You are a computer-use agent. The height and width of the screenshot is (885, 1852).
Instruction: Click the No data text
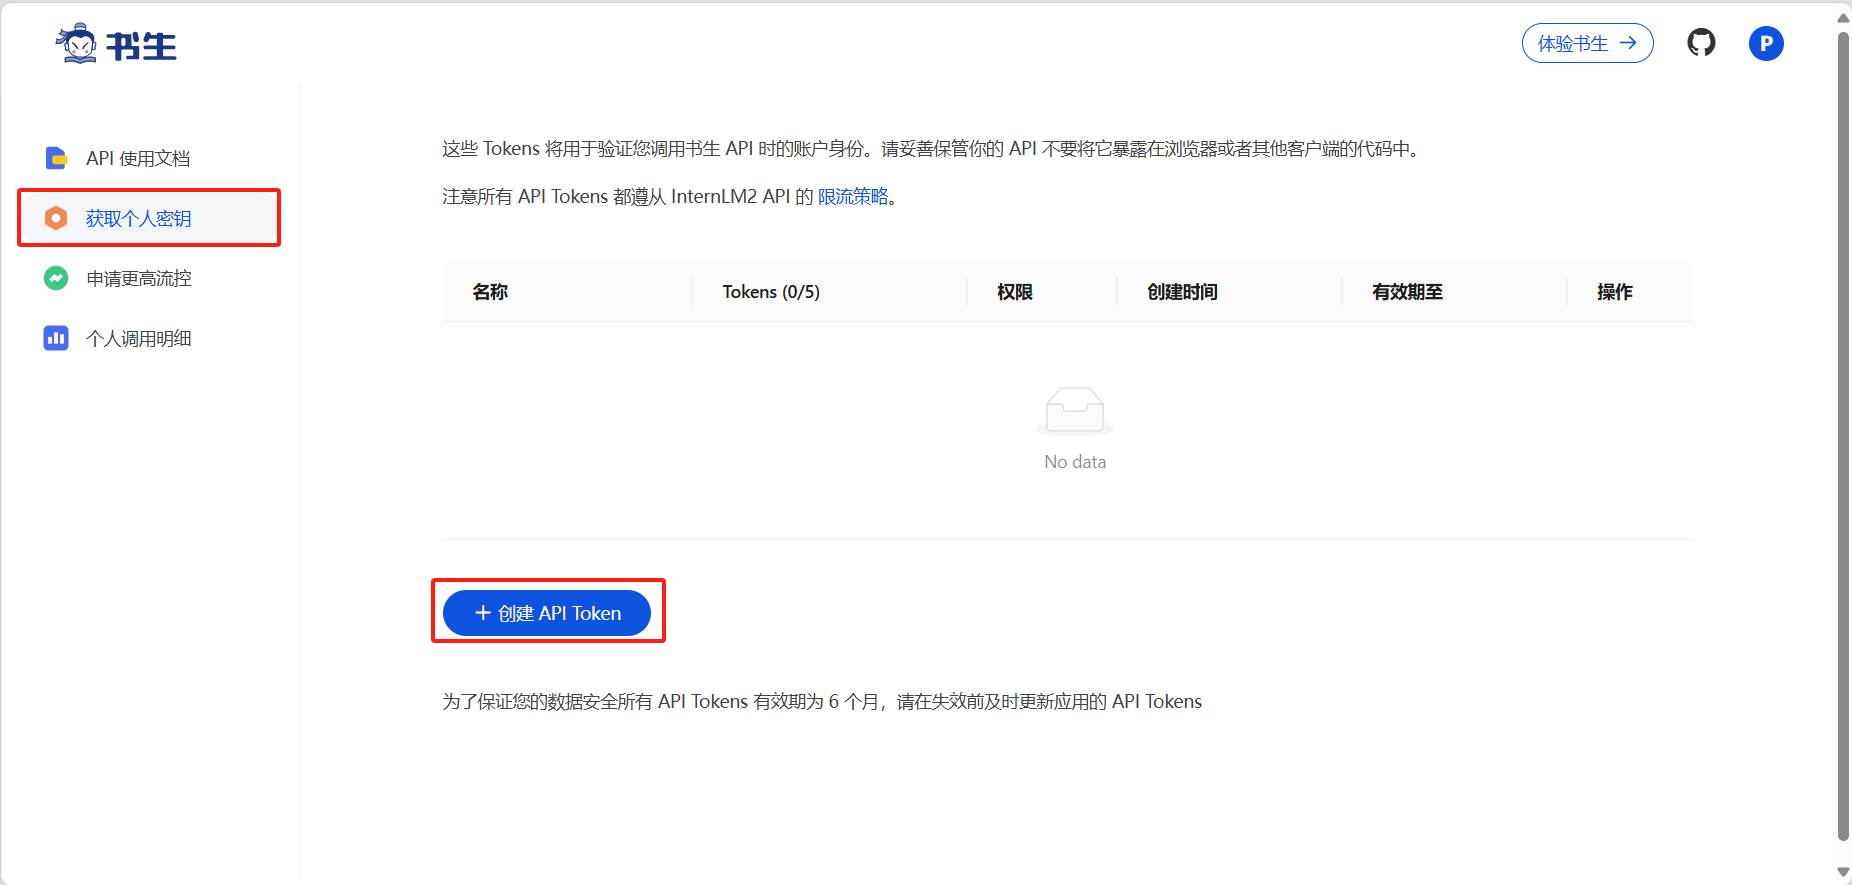click(1075, 462)
